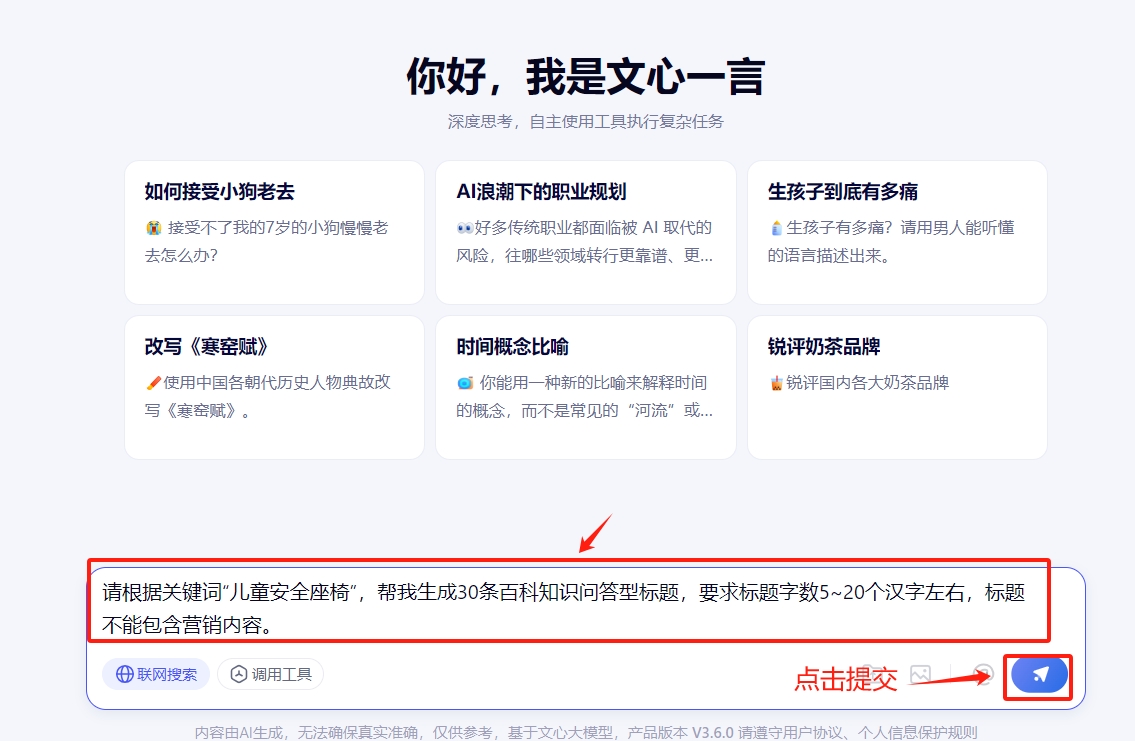Click the subtitle 深度思考，自主使用工具执行复杂任务
Viewport: 1135px width, 741px height.
pyautogui.click(x=586, y=122)
